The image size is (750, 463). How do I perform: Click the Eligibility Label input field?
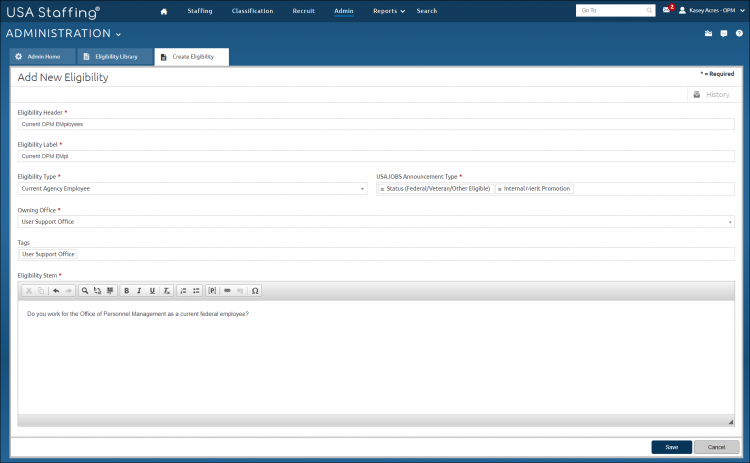click(x=376, y=156)
